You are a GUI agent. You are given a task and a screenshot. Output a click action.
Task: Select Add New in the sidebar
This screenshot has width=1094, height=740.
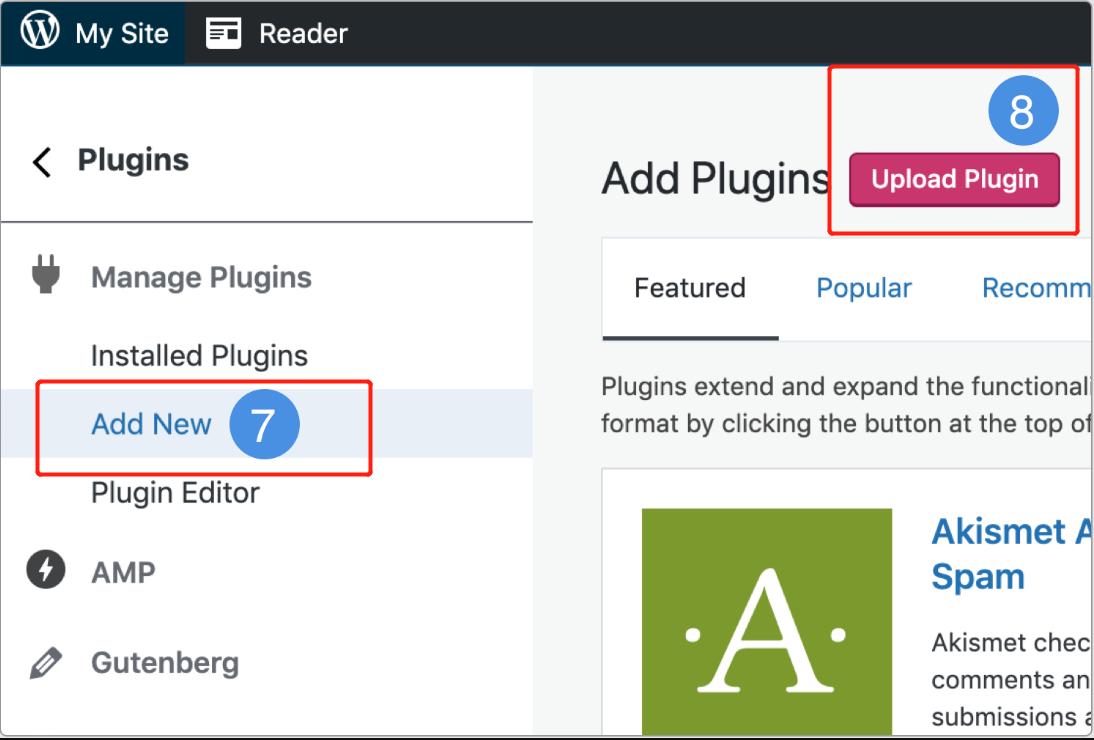(151, 424)
